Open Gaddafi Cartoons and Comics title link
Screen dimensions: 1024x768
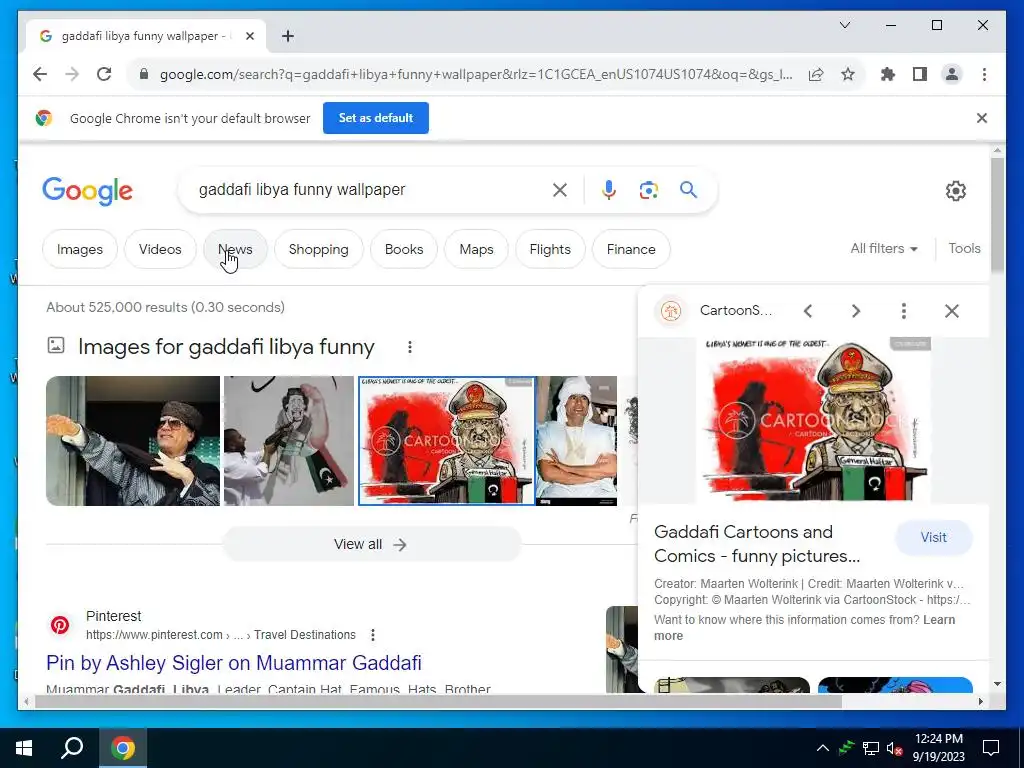tap(757, 544)
